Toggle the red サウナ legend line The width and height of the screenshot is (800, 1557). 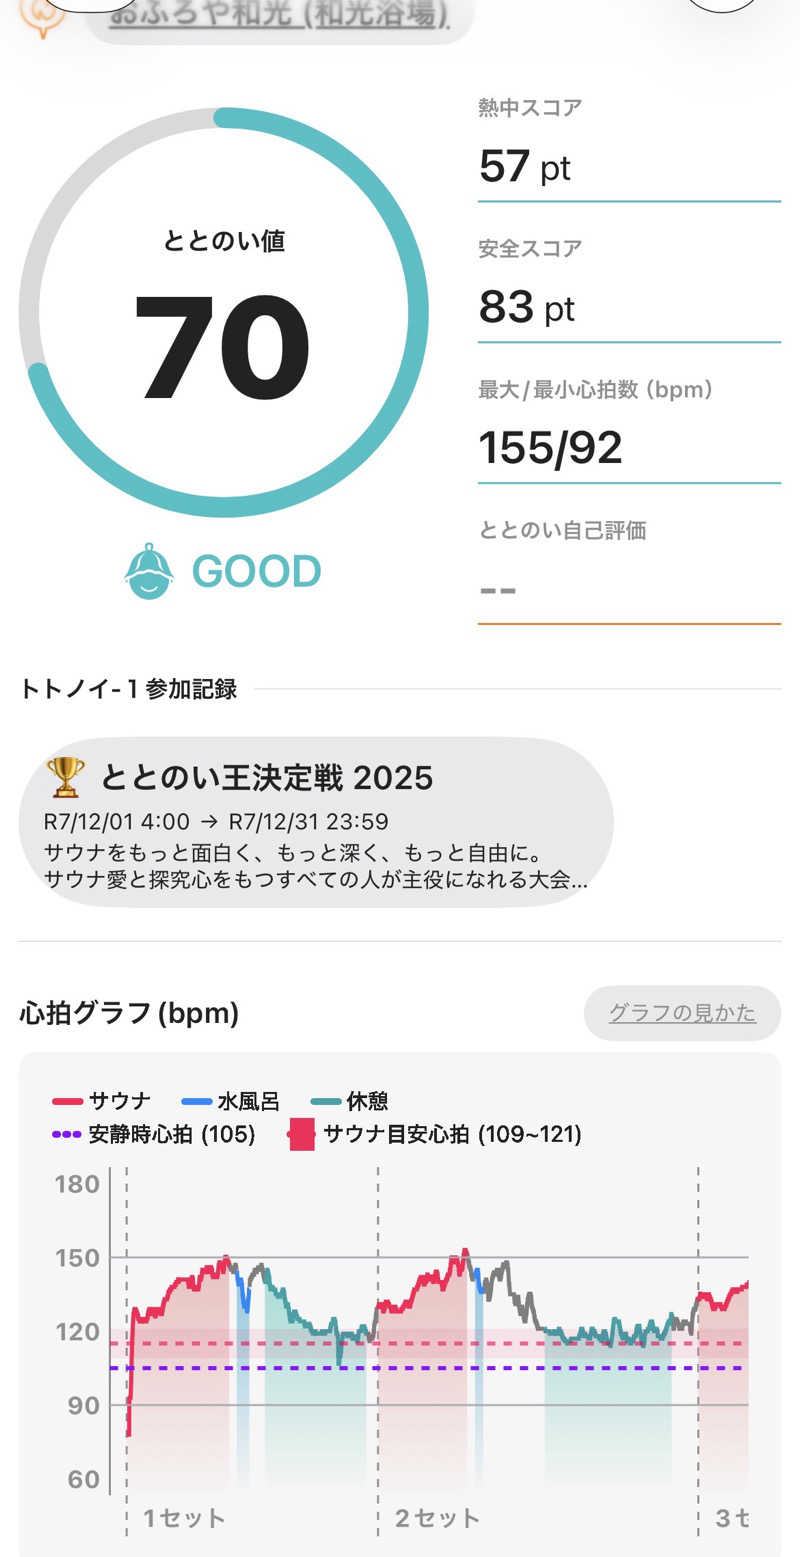tap(102, 1101)
